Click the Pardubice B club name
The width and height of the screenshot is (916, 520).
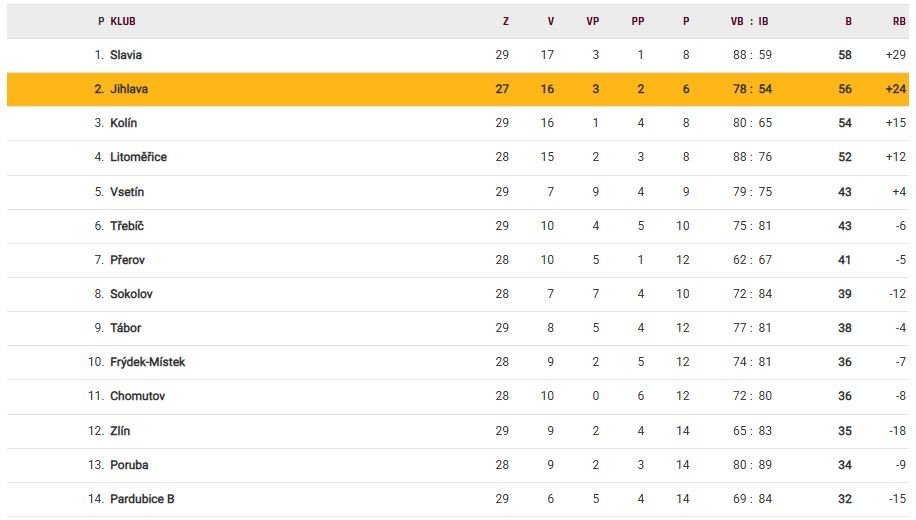point(142,499)
